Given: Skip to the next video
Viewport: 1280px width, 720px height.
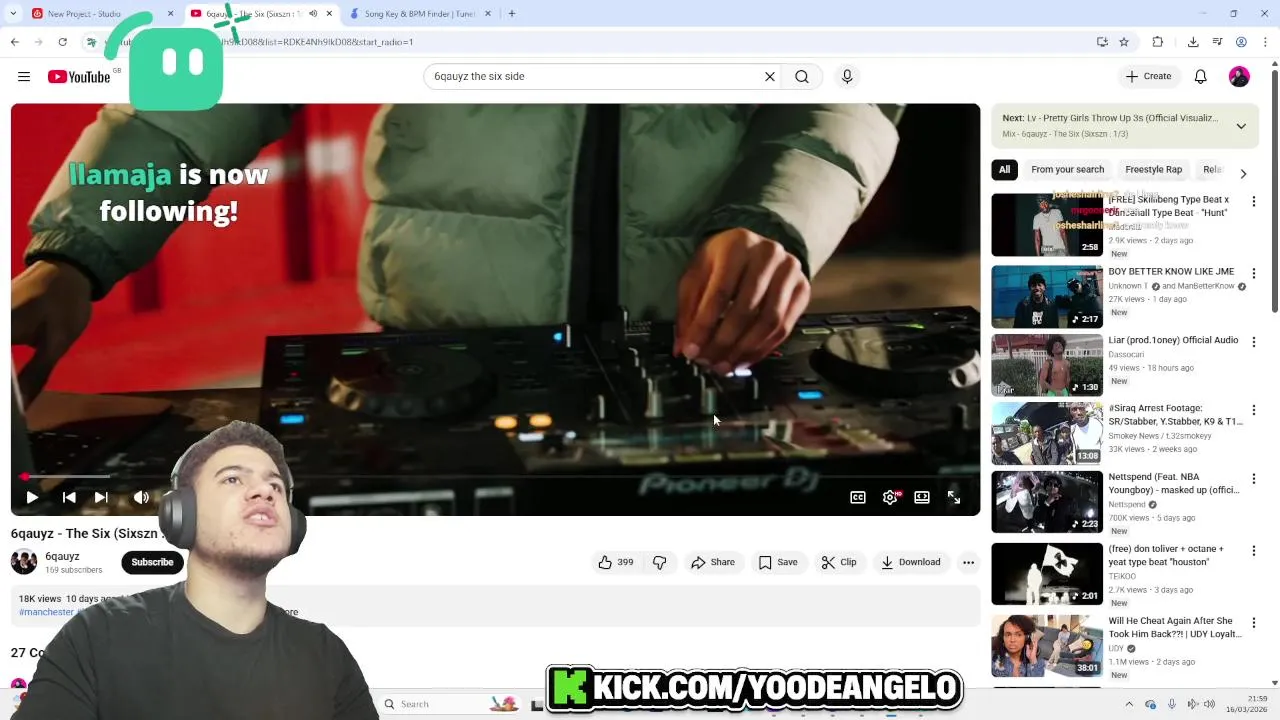Looking at the screenshot, I should (101, 497).
